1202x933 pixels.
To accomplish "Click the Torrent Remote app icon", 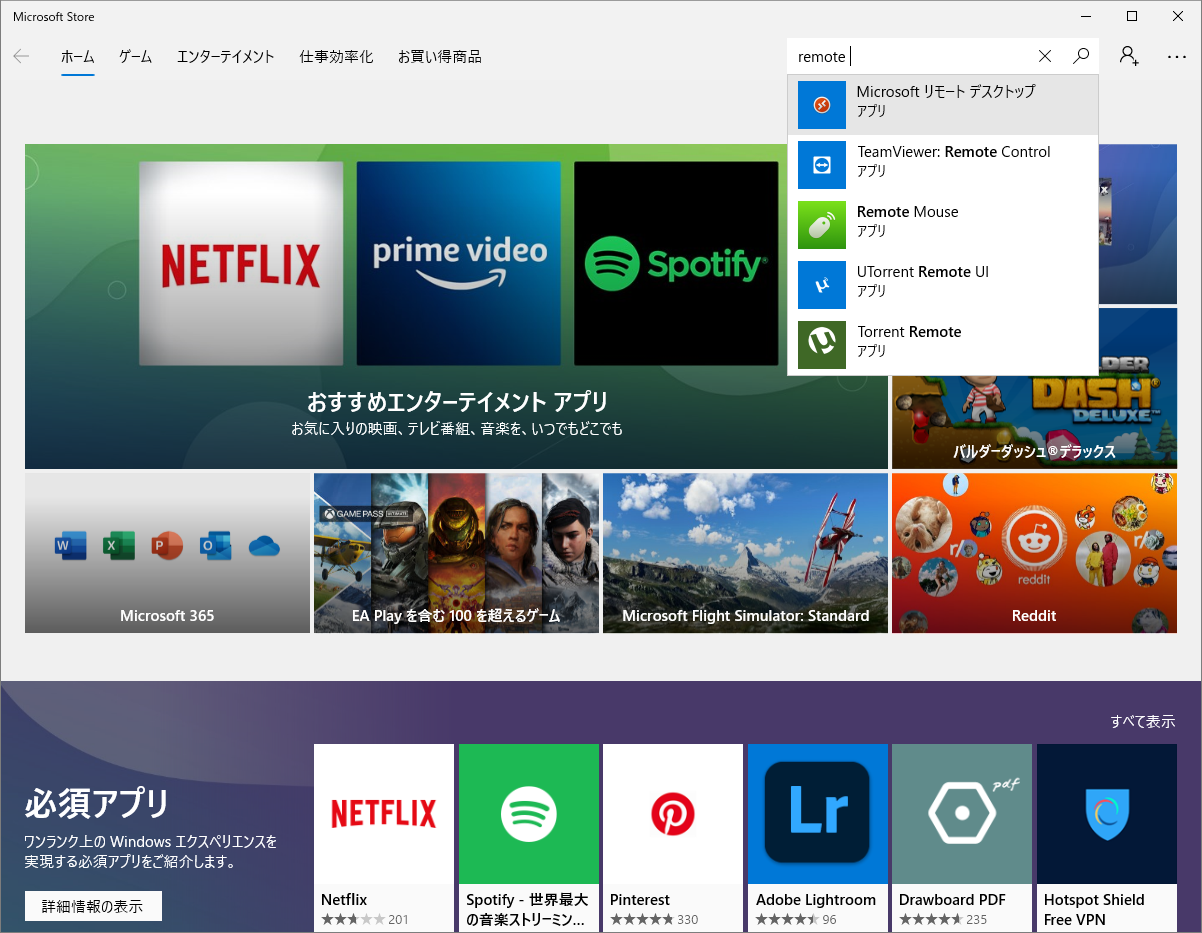I will coord(822,345).
